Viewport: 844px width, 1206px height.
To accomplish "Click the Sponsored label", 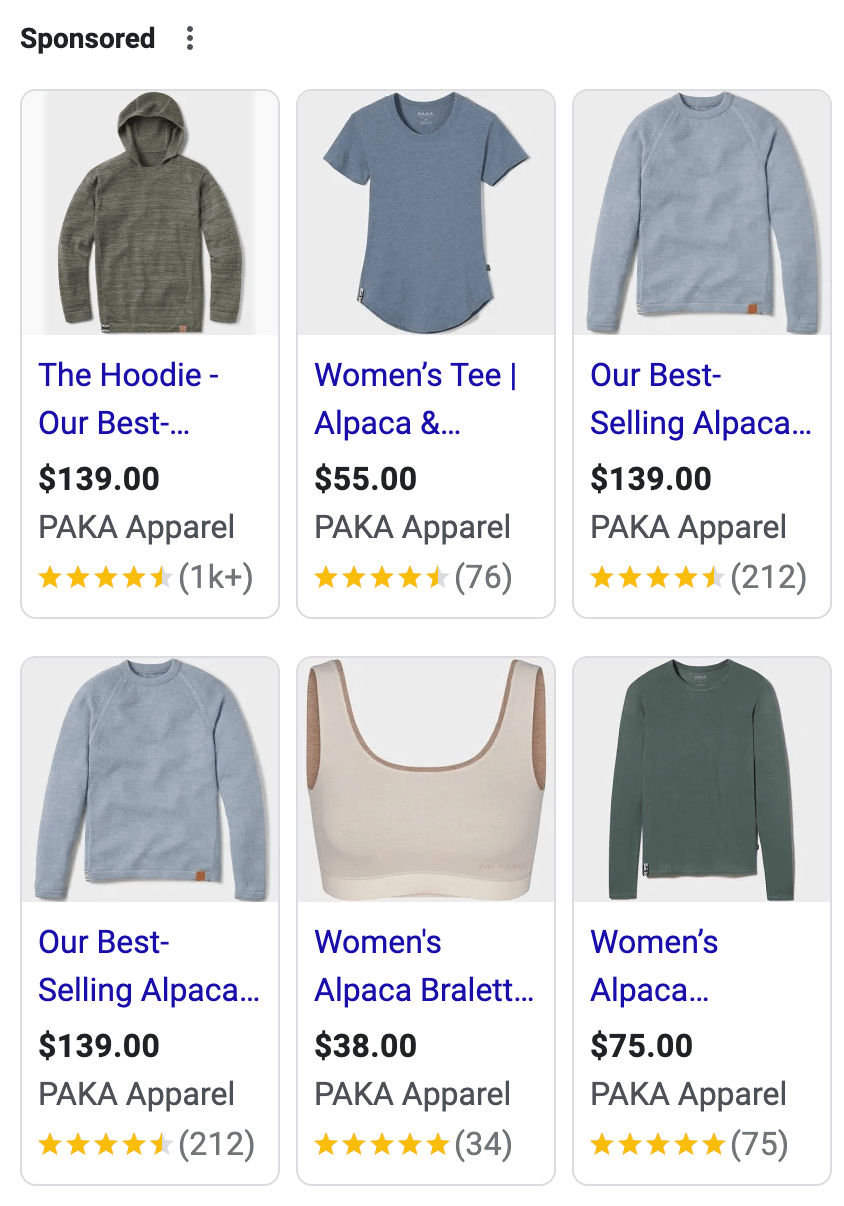I will coord(86,38).
